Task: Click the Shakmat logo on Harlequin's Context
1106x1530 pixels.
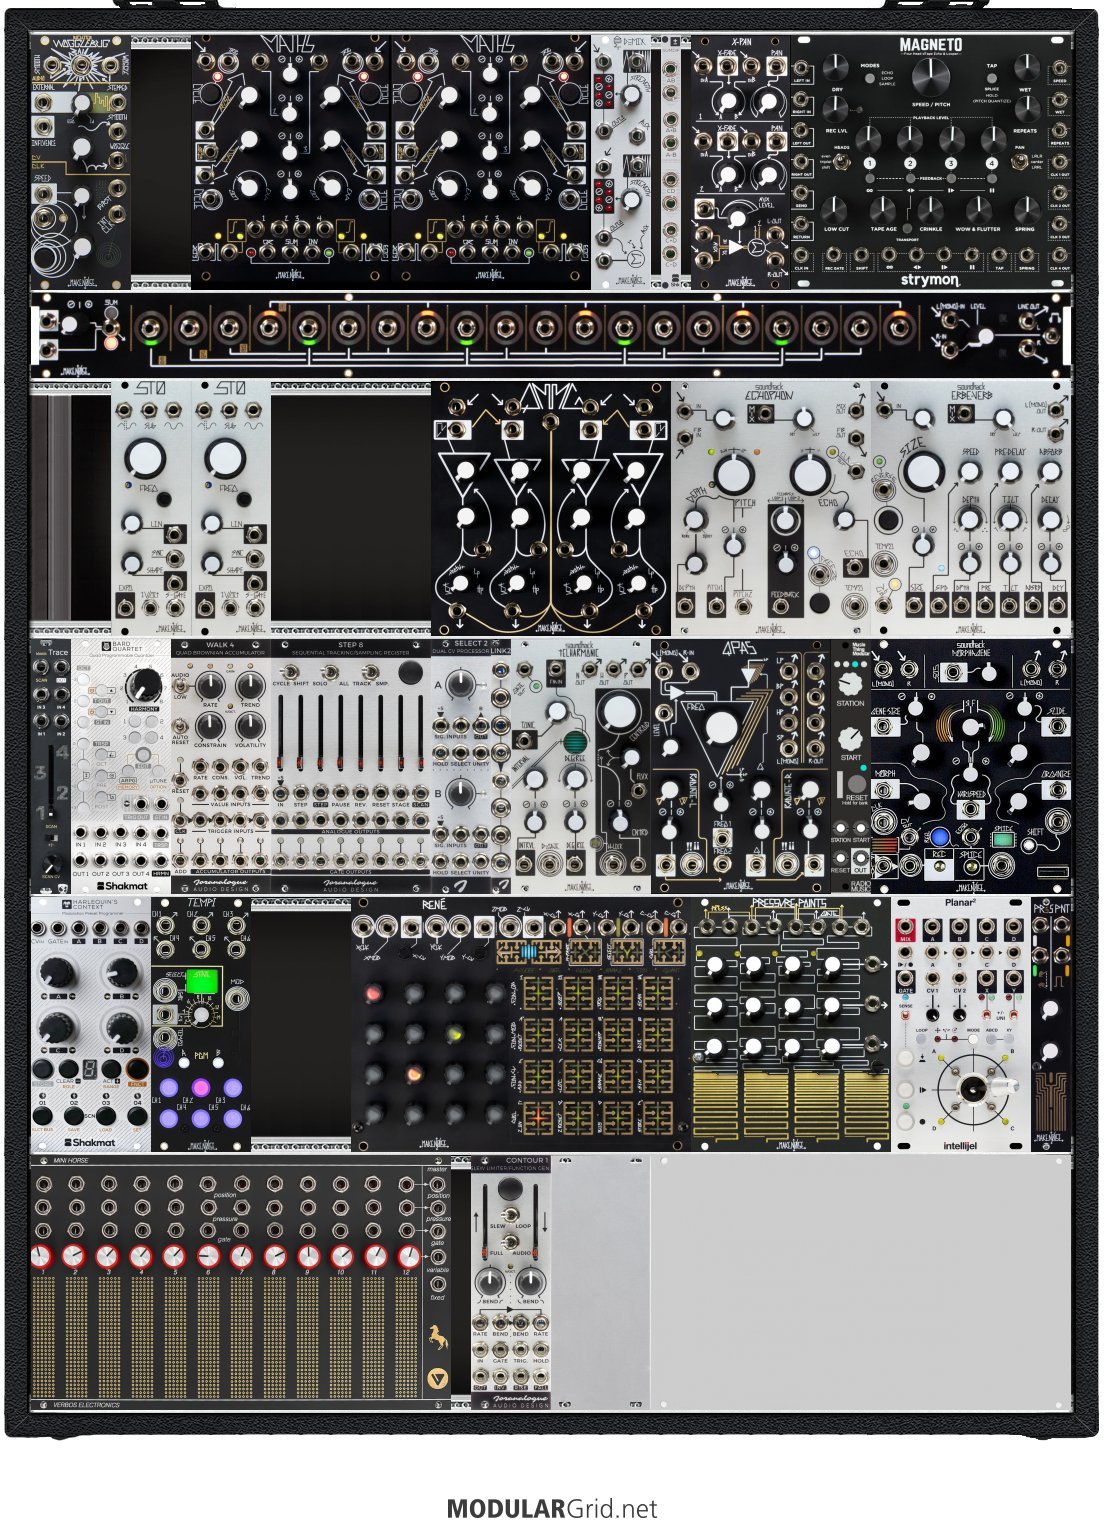Action: (x=90, y=1142)
